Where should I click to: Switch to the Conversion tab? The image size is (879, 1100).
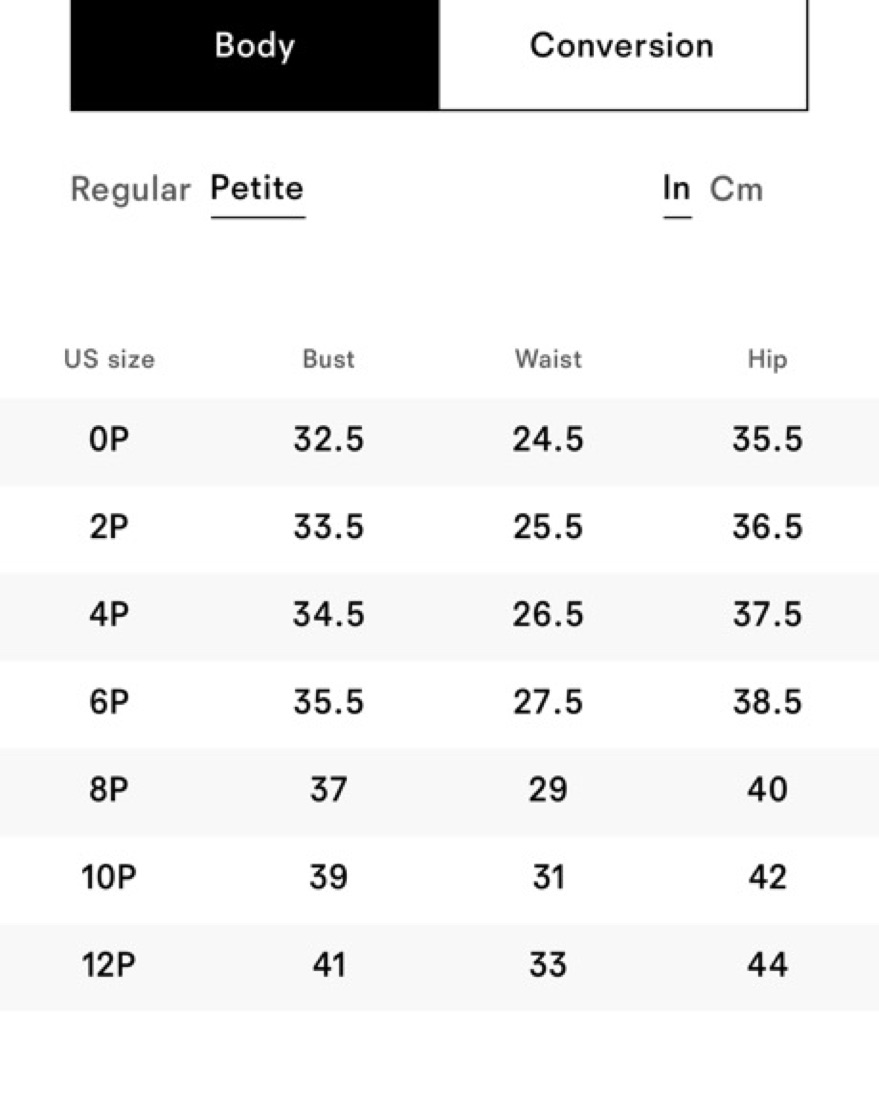pos(621,46)
